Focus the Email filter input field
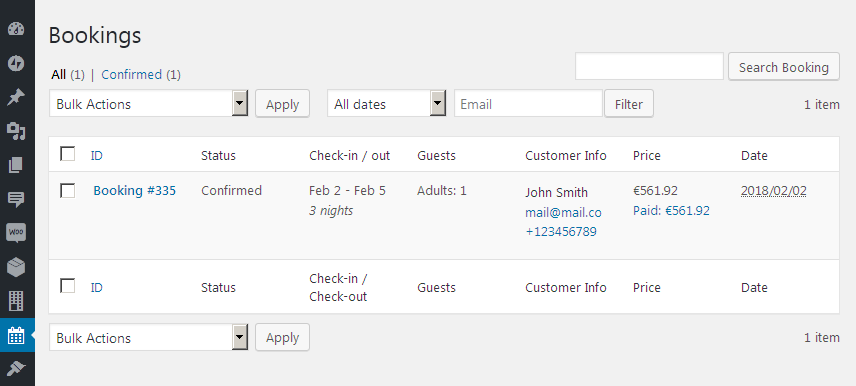 pyautogui.click(x=528, y=103)
